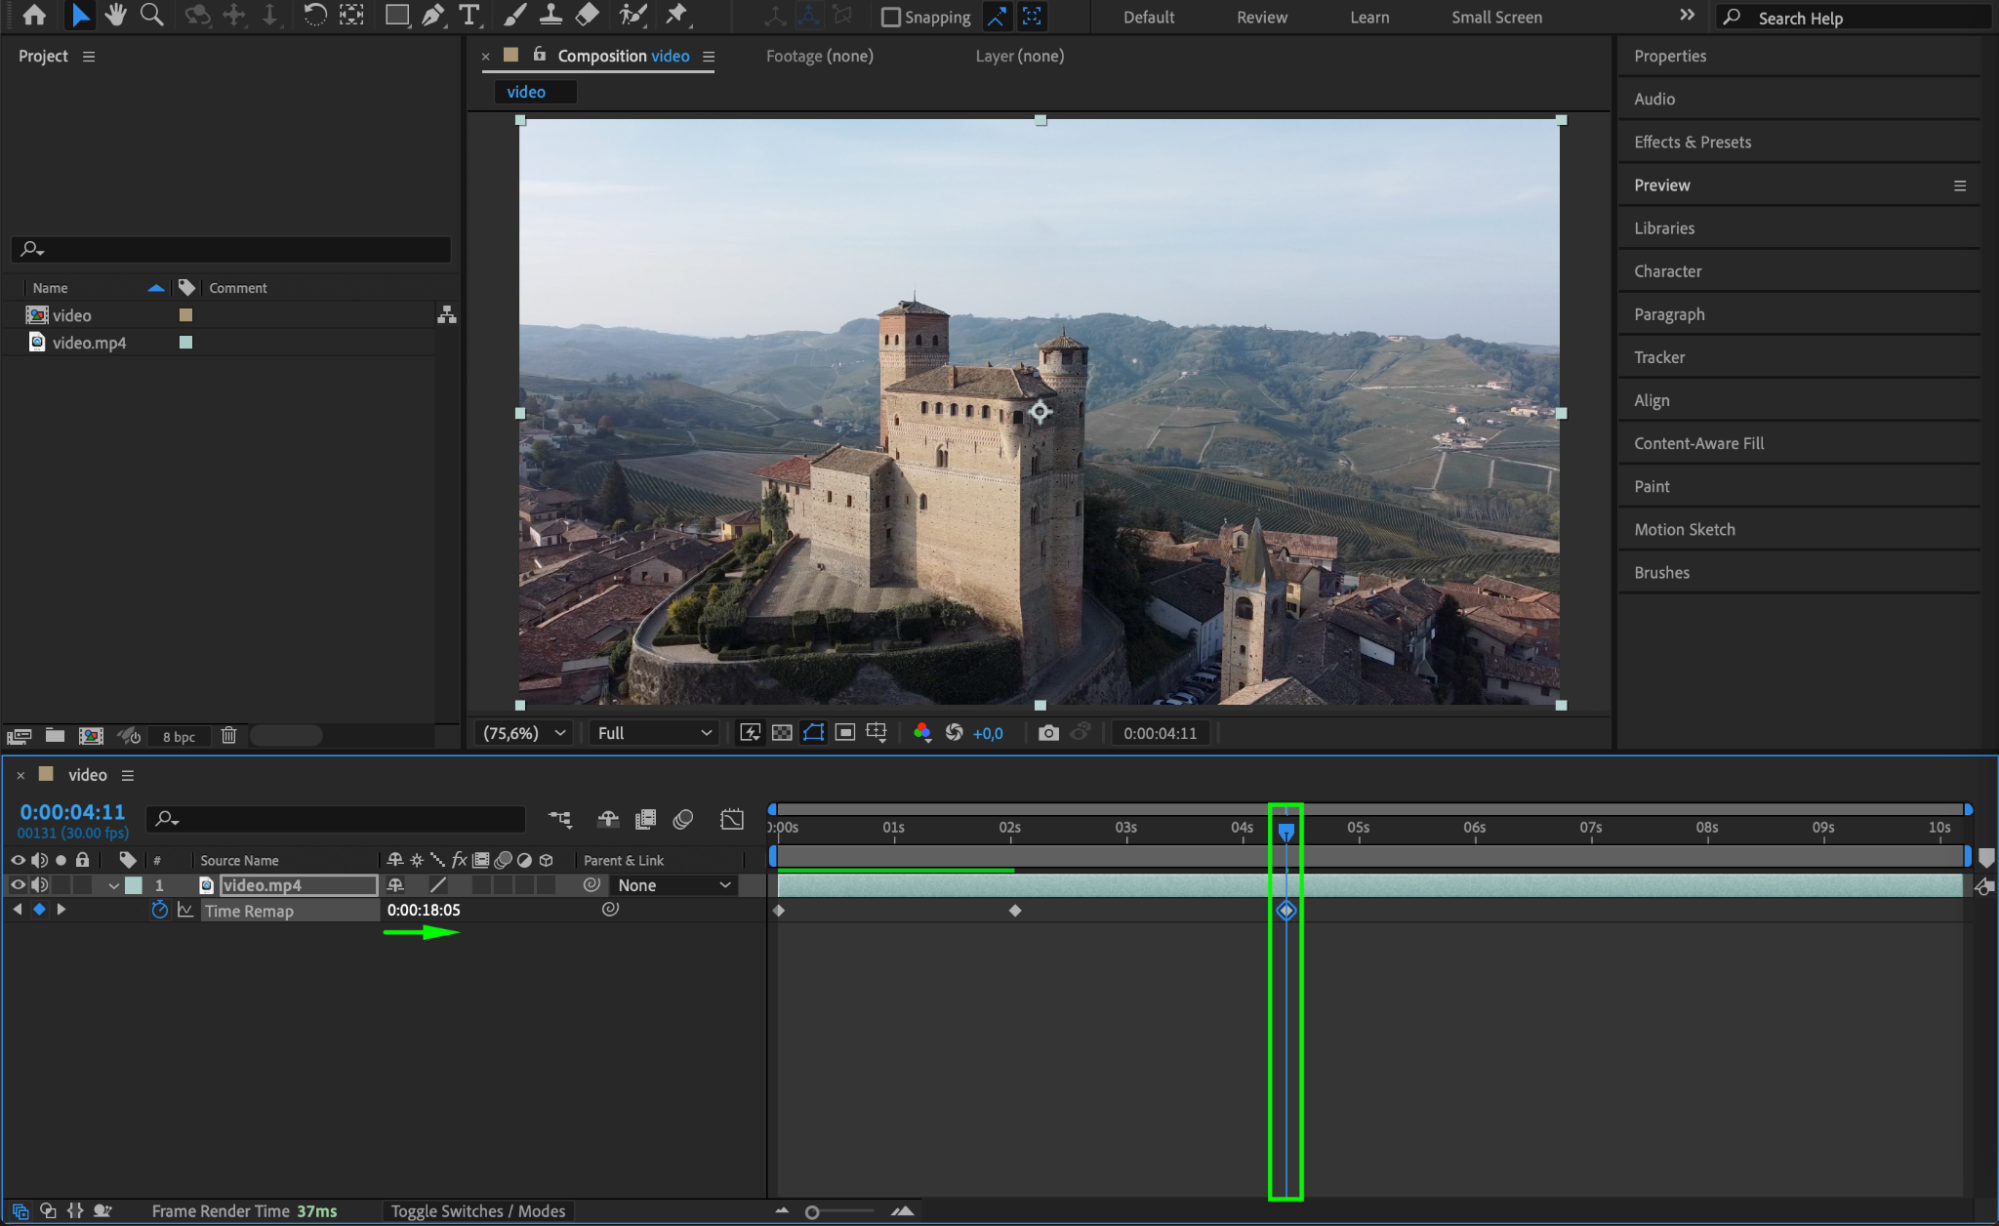Take a snapshot with camera icon
Viewport: 1999px width, 1226px height.
click(x=1047, y=733)
